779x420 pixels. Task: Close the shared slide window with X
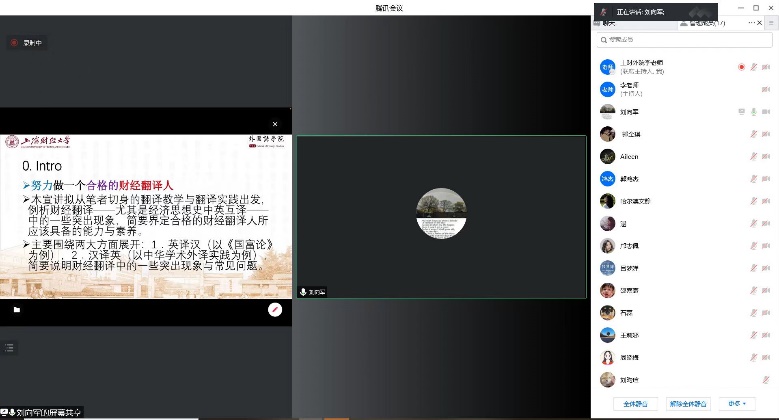point(275,124)
